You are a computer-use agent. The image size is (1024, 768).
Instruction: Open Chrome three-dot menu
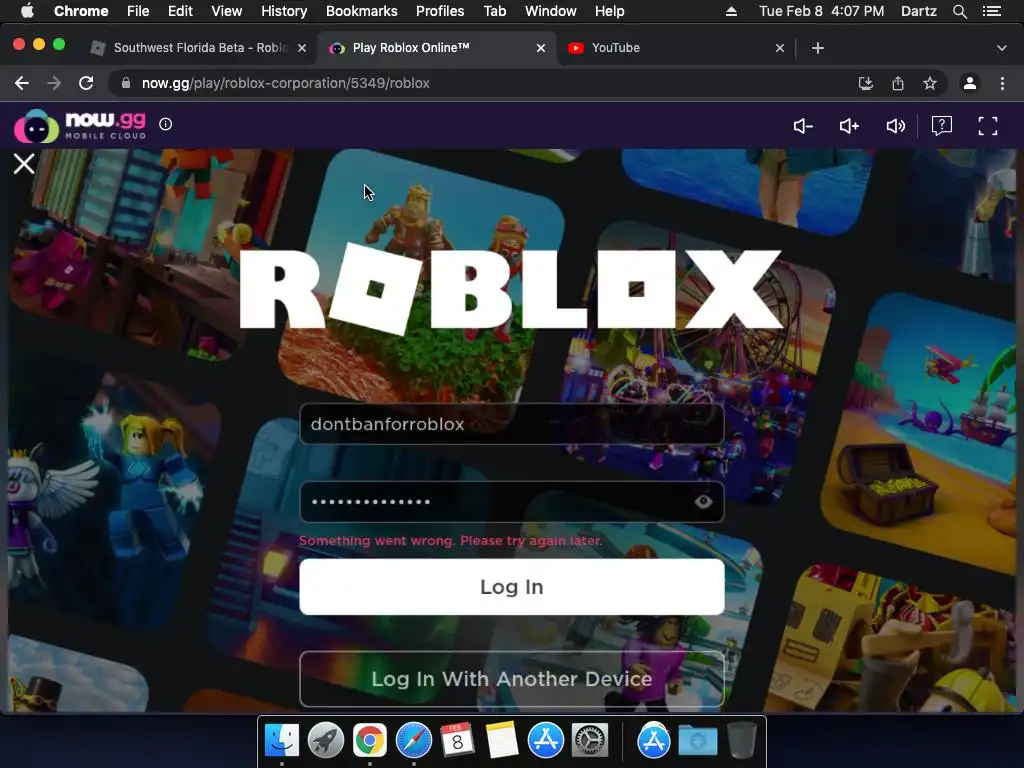(1002, 83)
